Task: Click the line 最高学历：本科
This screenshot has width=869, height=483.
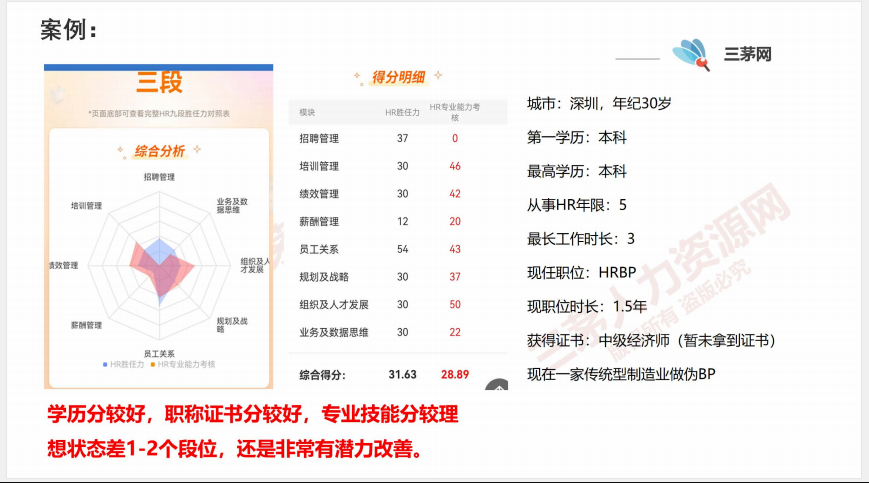Action: (x=577, y=171)
